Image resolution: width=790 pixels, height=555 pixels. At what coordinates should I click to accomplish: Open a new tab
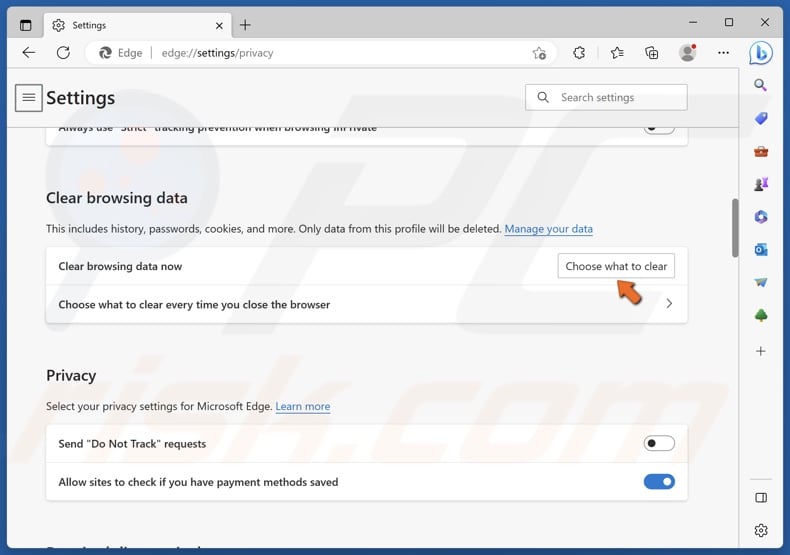(245, 25)
